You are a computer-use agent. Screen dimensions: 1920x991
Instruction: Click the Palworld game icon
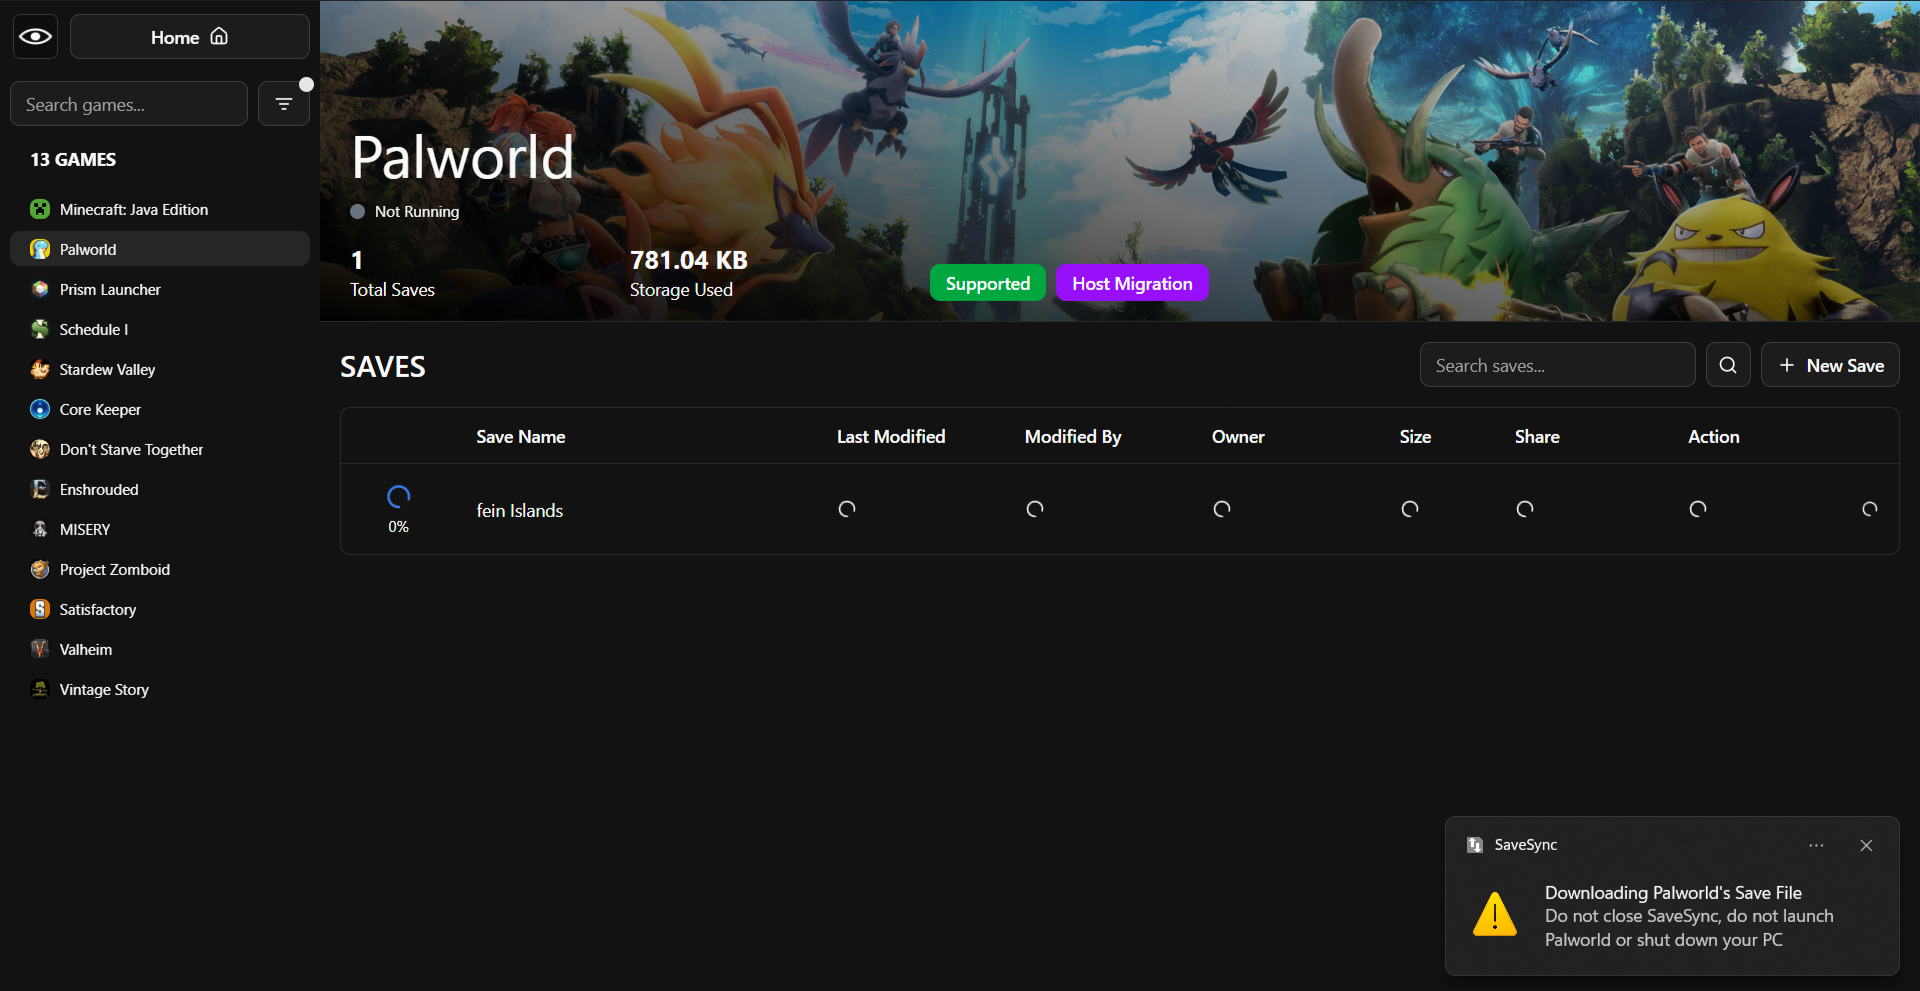40,249
